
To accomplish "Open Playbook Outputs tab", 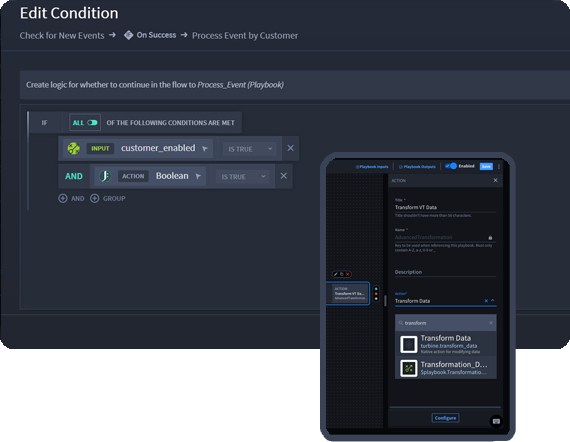I will coord(417,166).
